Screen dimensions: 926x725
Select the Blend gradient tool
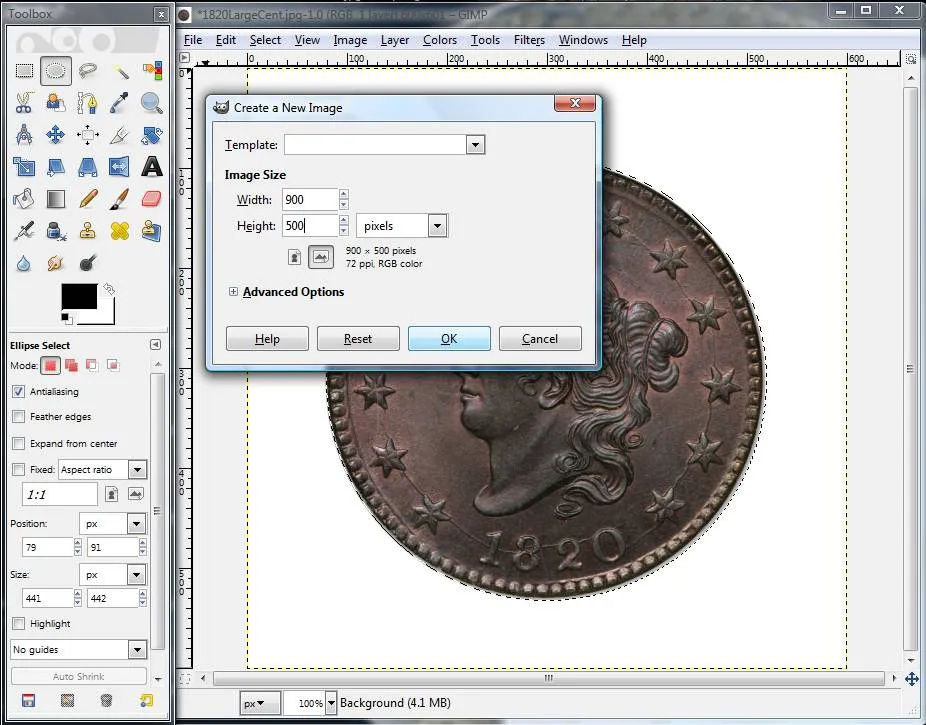[x=56, y=199]
